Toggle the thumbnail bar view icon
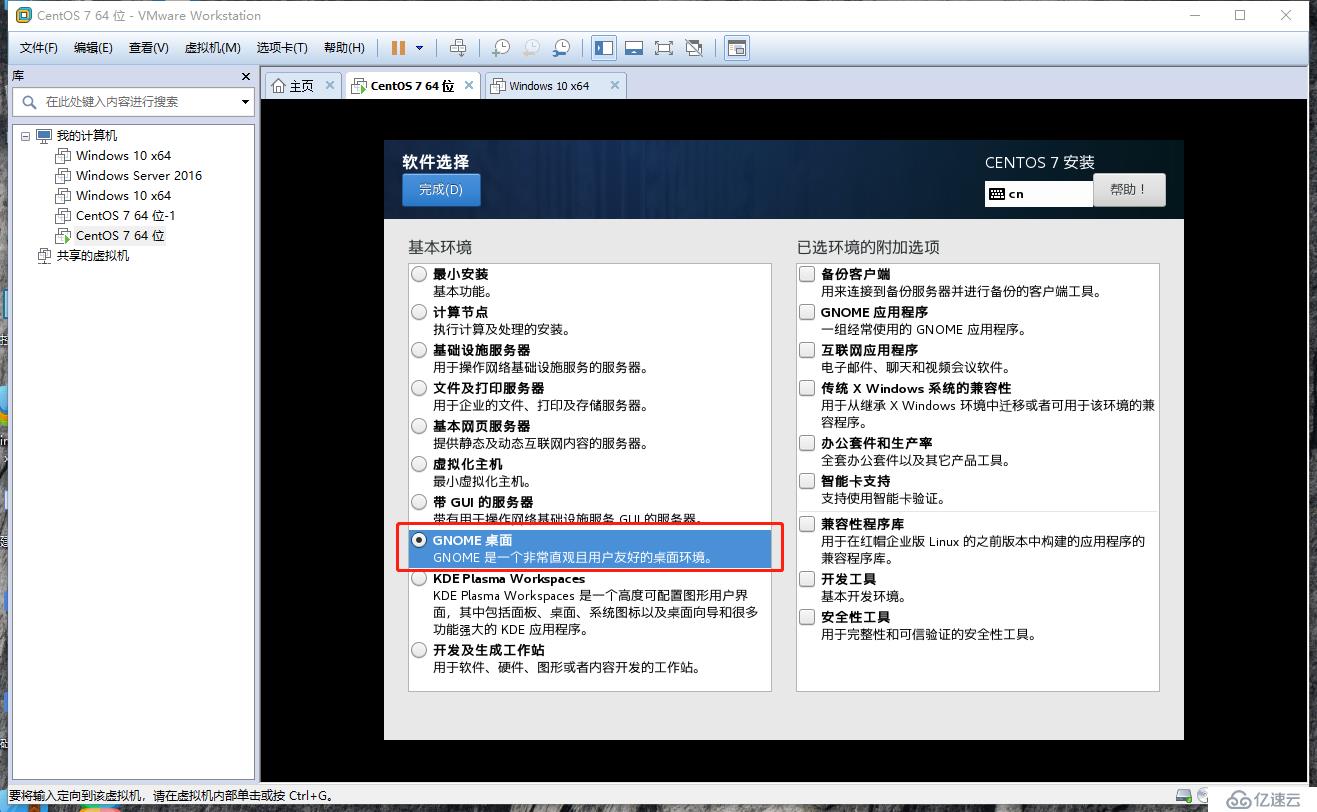1317x812 pixels. [633, 47]
